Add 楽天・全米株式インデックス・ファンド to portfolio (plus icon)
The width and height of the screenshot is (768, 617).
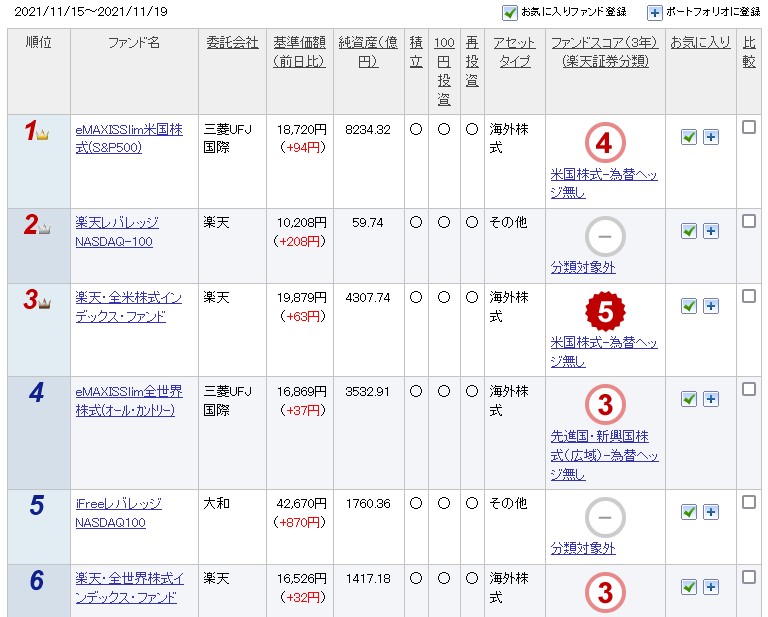point(711,306)
